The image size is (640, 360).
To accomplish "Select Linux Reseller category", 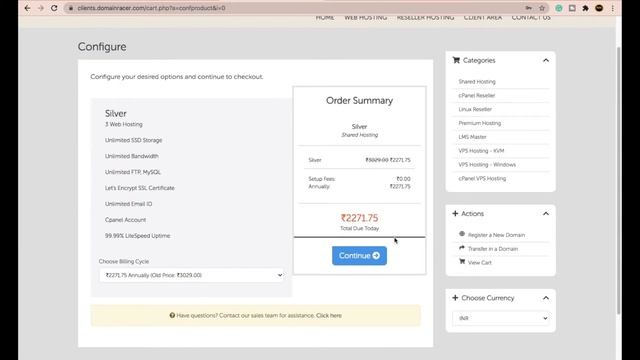I will (475, 109).
